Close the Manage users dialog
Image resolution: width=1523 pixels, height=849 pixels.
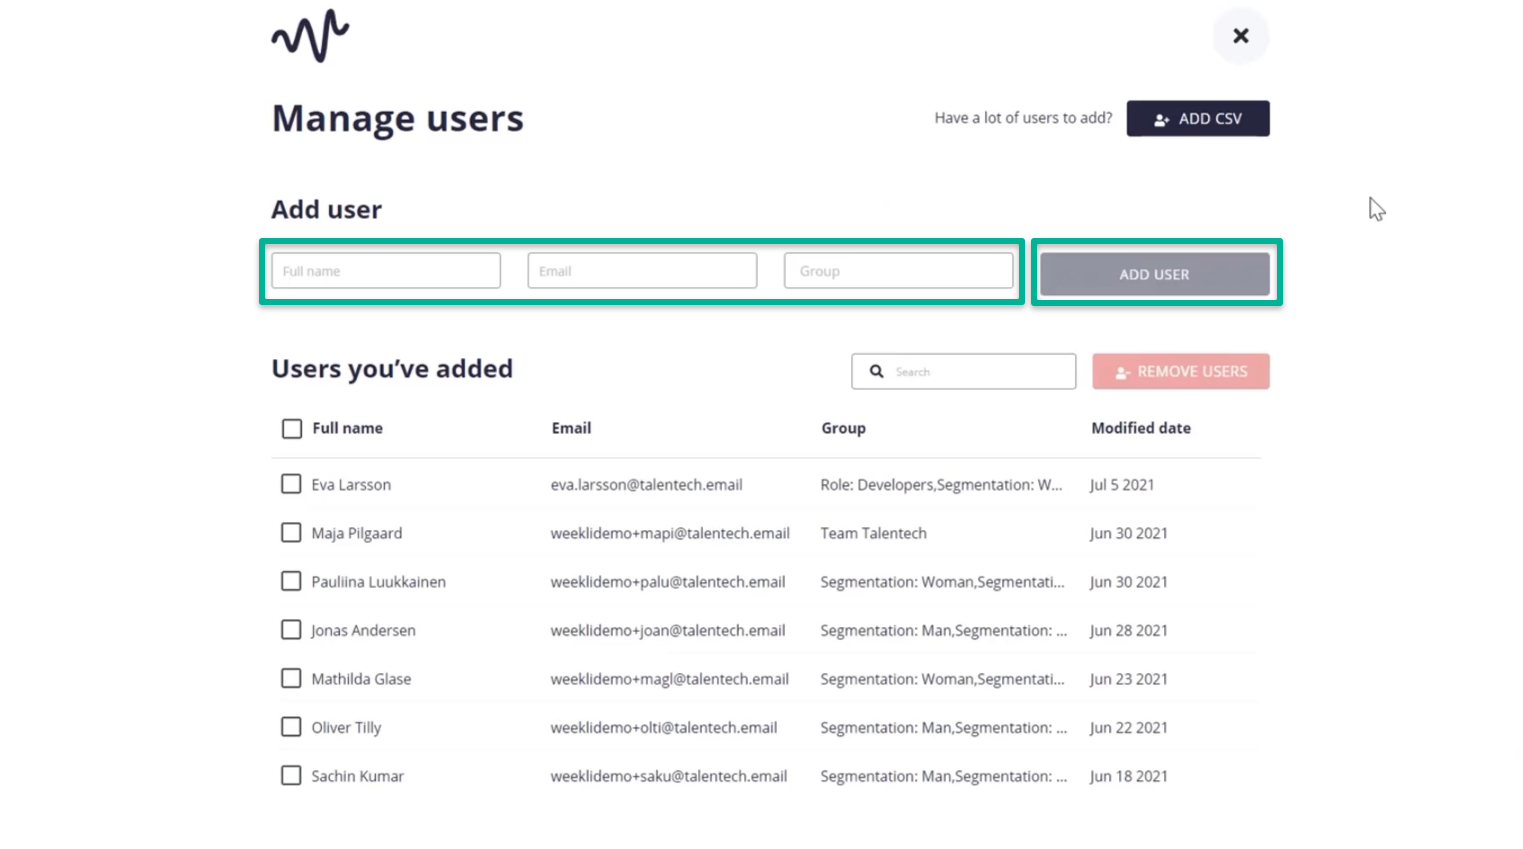(1241, 36)
